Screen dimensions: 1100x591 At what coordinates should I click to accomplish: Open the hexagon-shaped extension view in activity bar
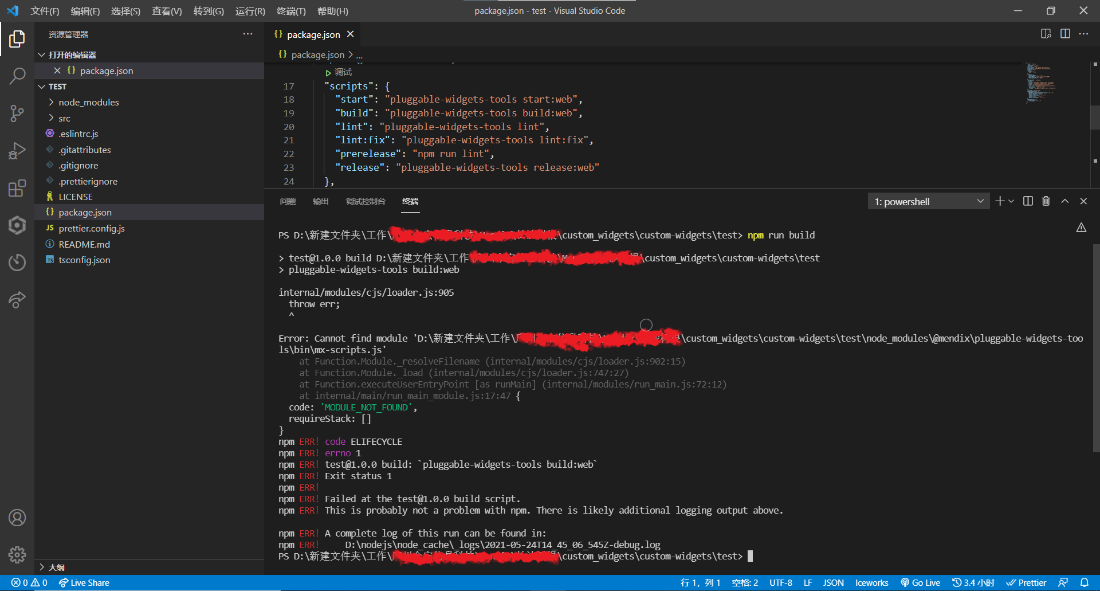click(17, 225)
